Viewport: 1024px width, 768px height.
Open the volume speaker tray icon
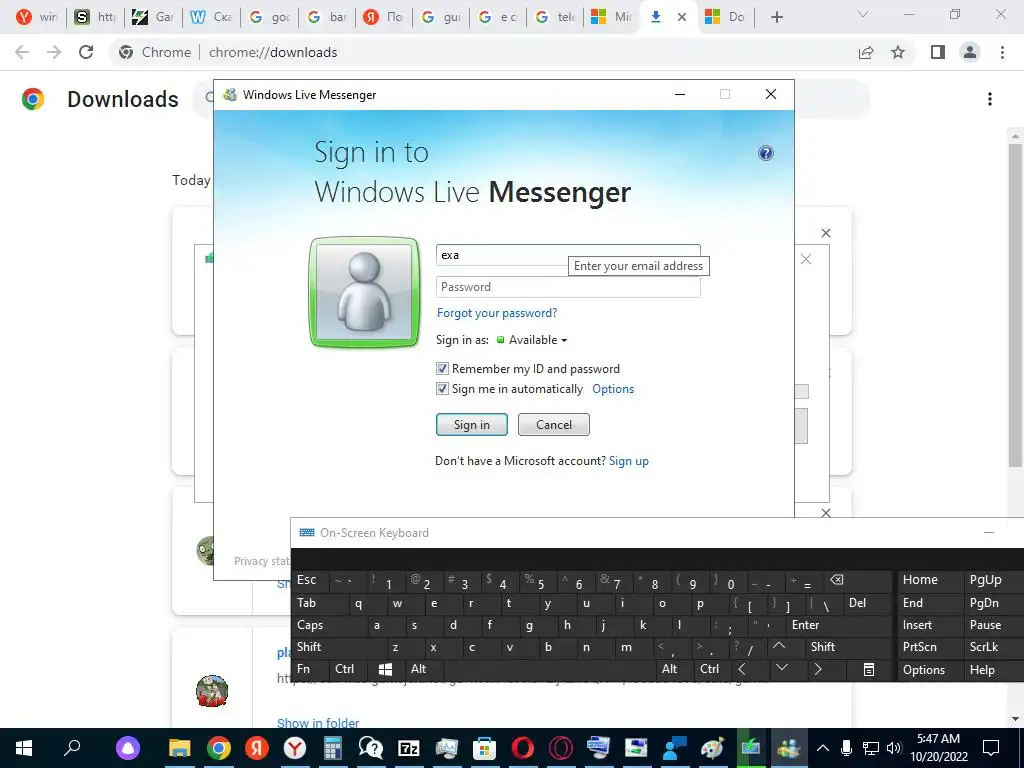(894, 748)
